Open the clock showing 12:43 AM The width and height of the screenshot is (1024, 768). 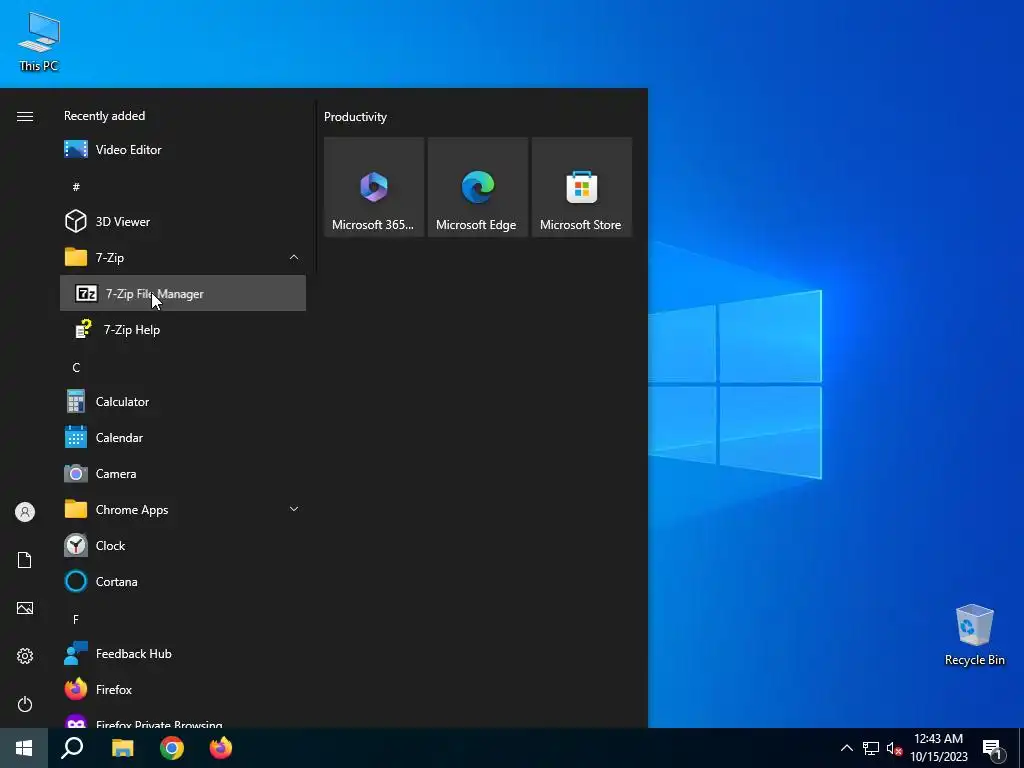pos(938,748)
